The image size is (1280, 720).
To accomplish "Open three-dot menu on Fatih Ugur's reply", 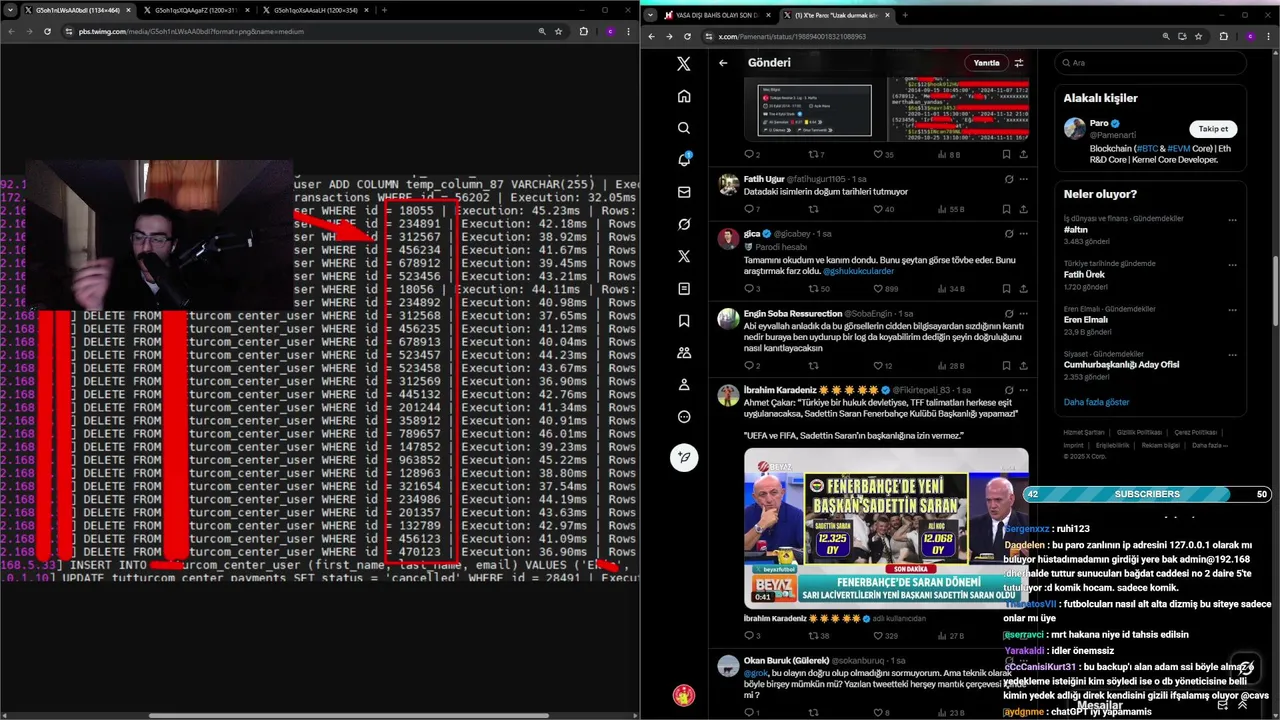I will 1023,179.
